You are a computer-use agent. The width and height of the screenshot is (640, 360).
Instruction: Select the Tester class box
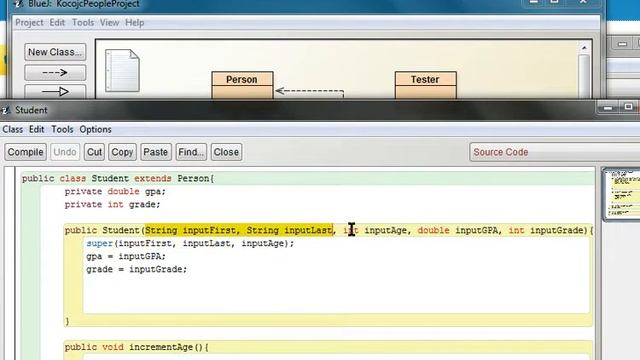pos(425,85)
